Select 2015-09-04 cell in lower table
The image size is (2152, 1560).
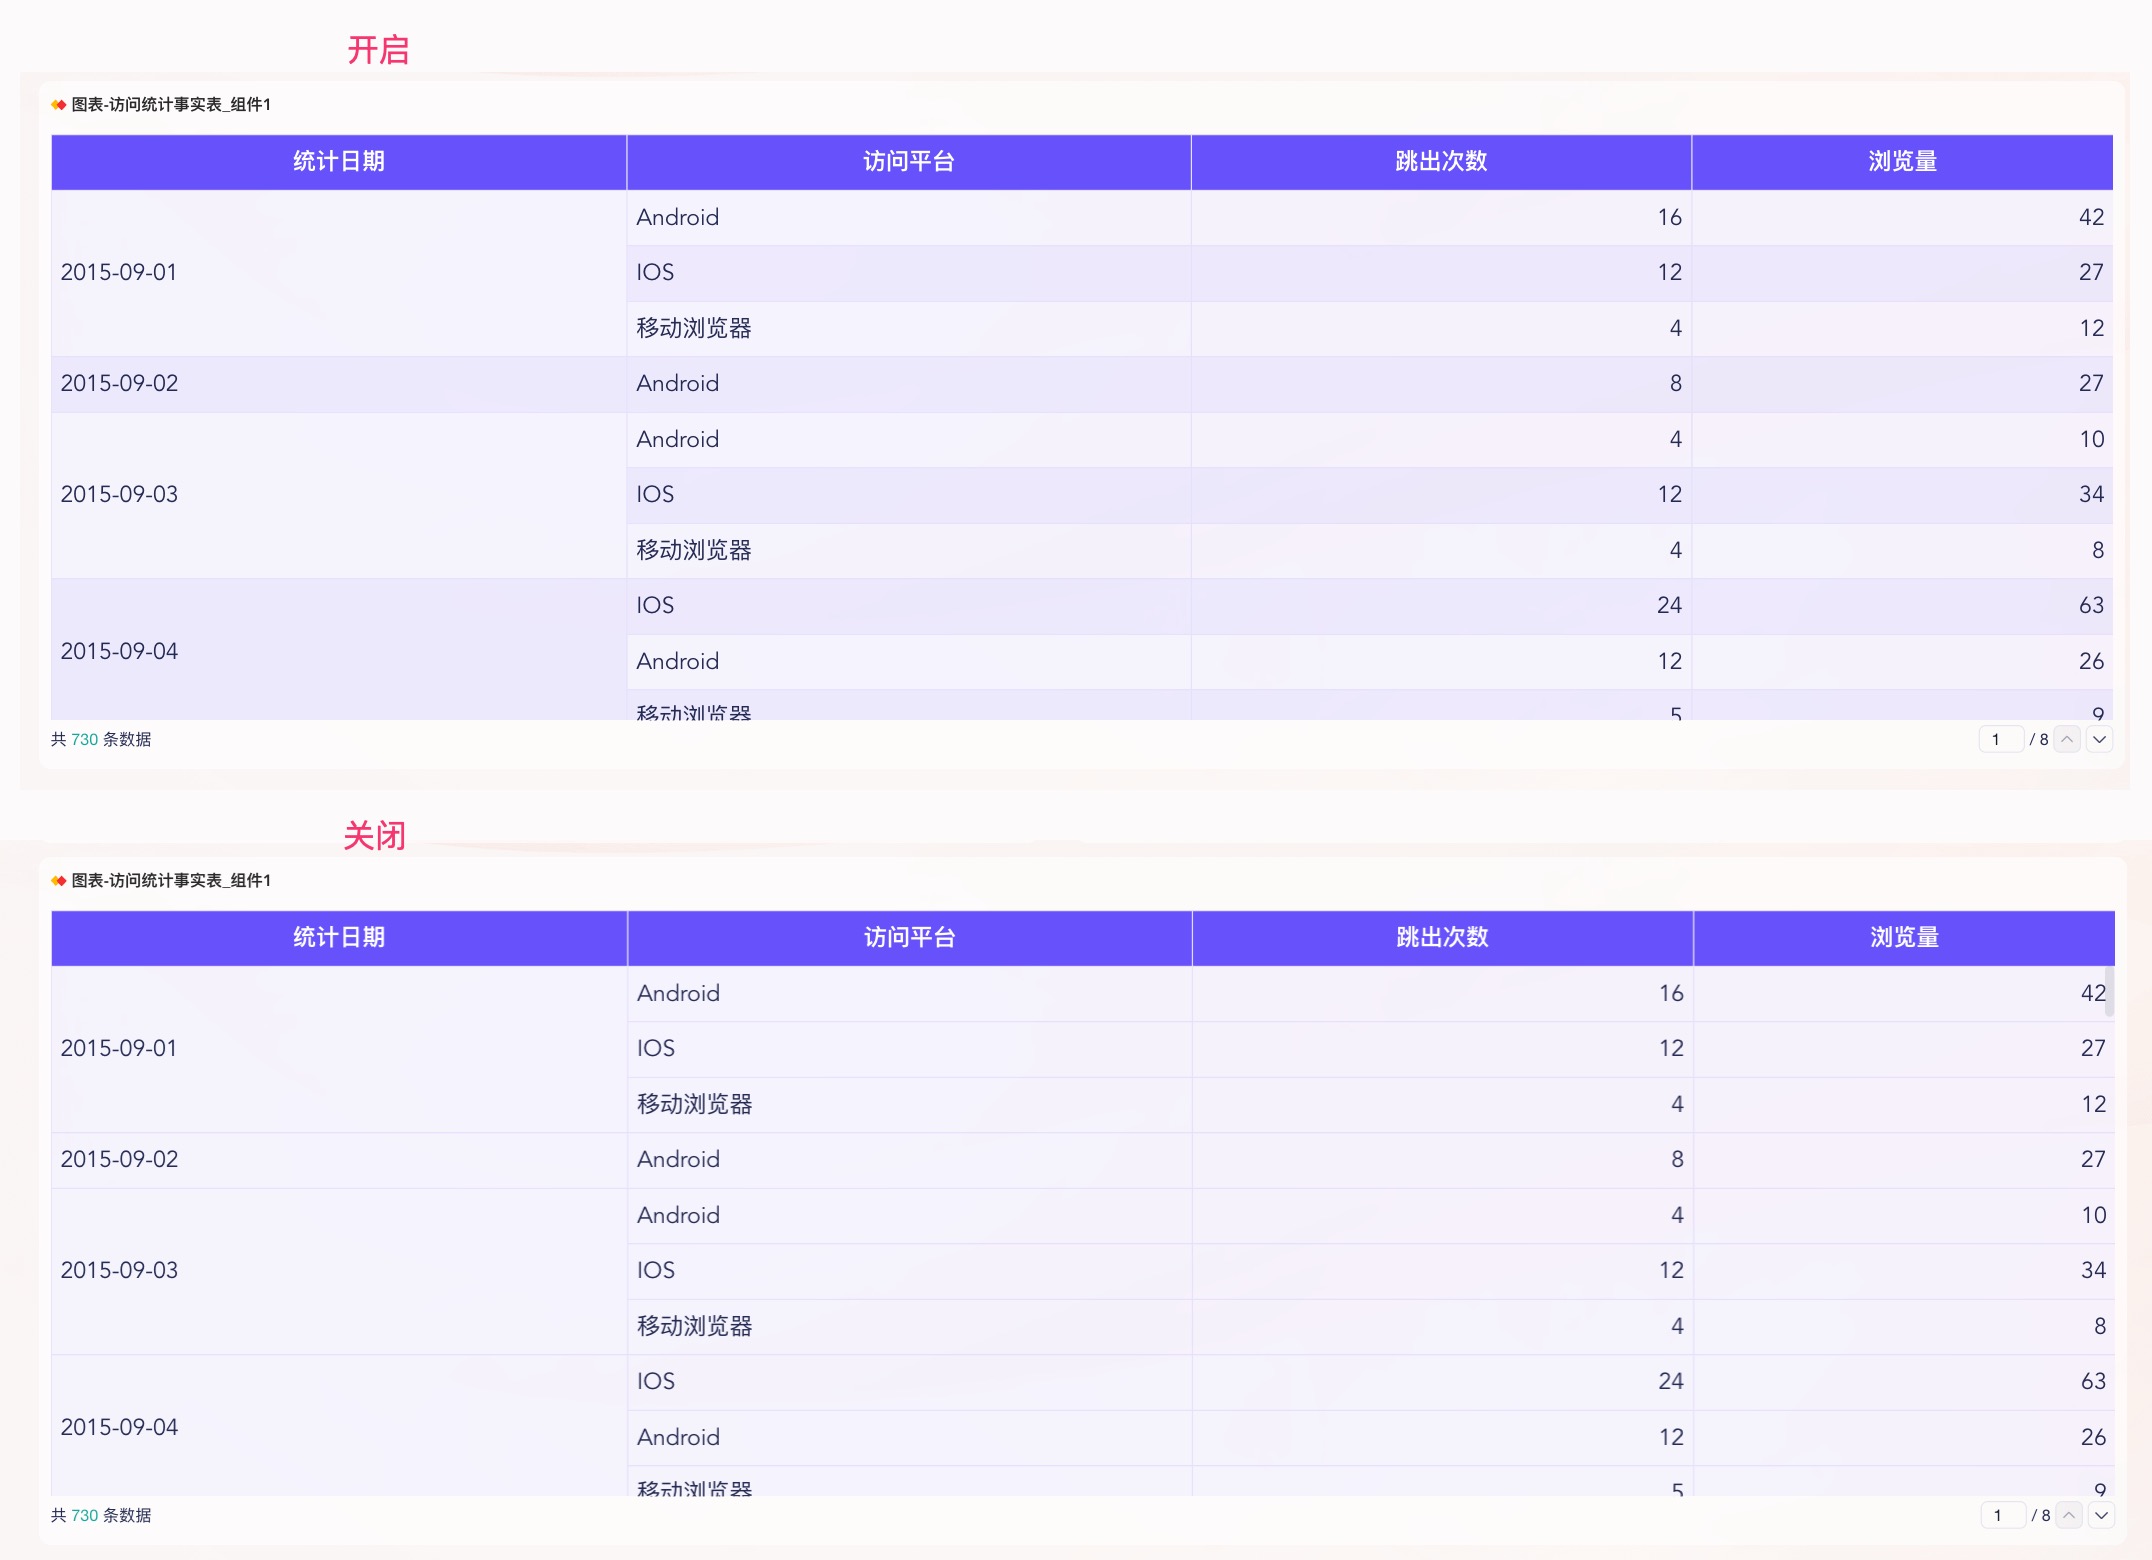pos(339,1426)
